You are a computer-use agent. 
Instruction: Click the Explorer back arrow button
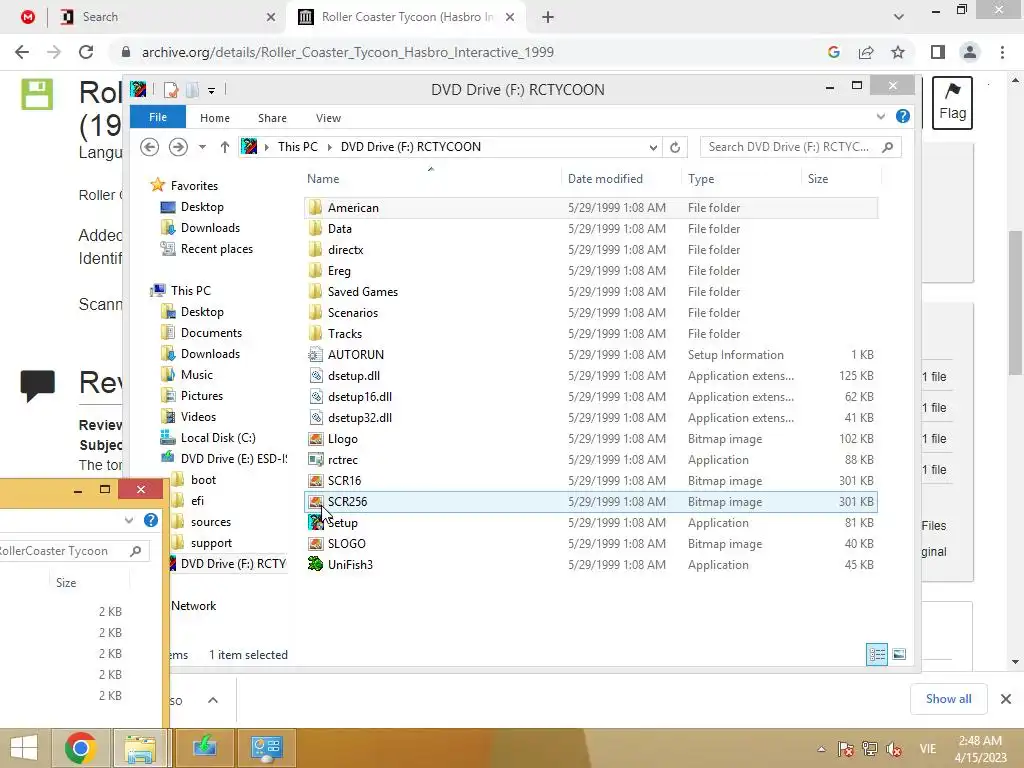click(150, 147)
